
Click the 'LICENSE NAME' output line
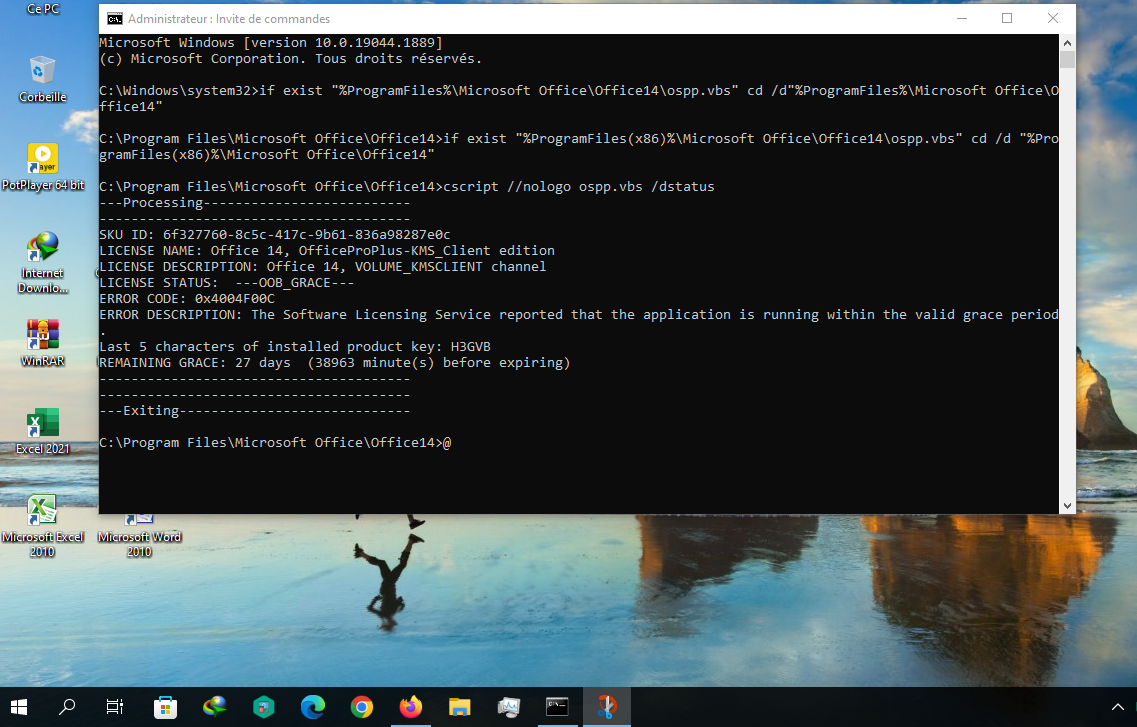[x=327, y=251]
